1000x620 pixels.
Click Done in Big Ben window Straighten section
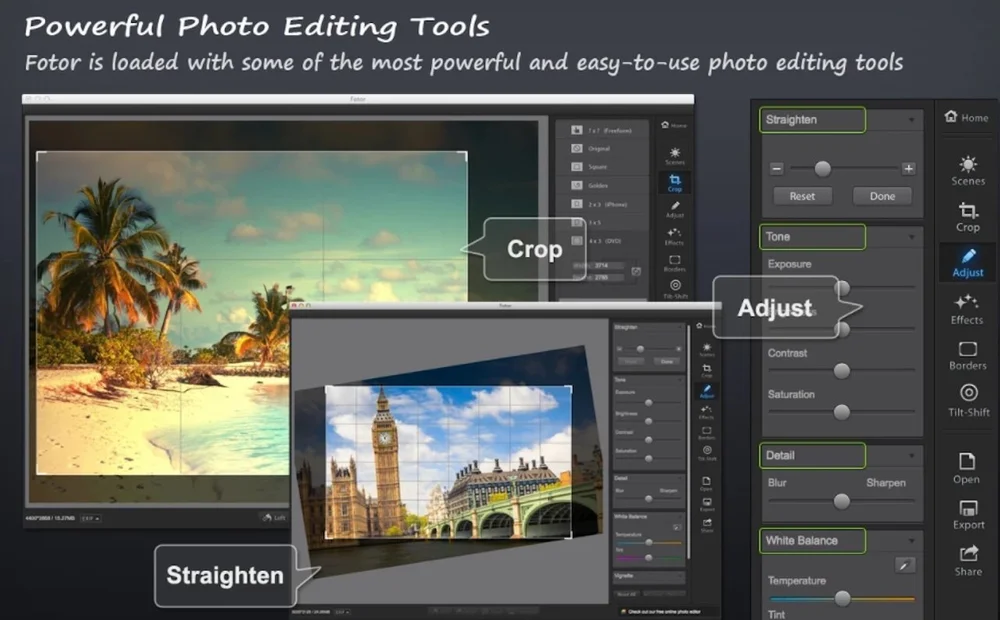(x=666, y=362)
